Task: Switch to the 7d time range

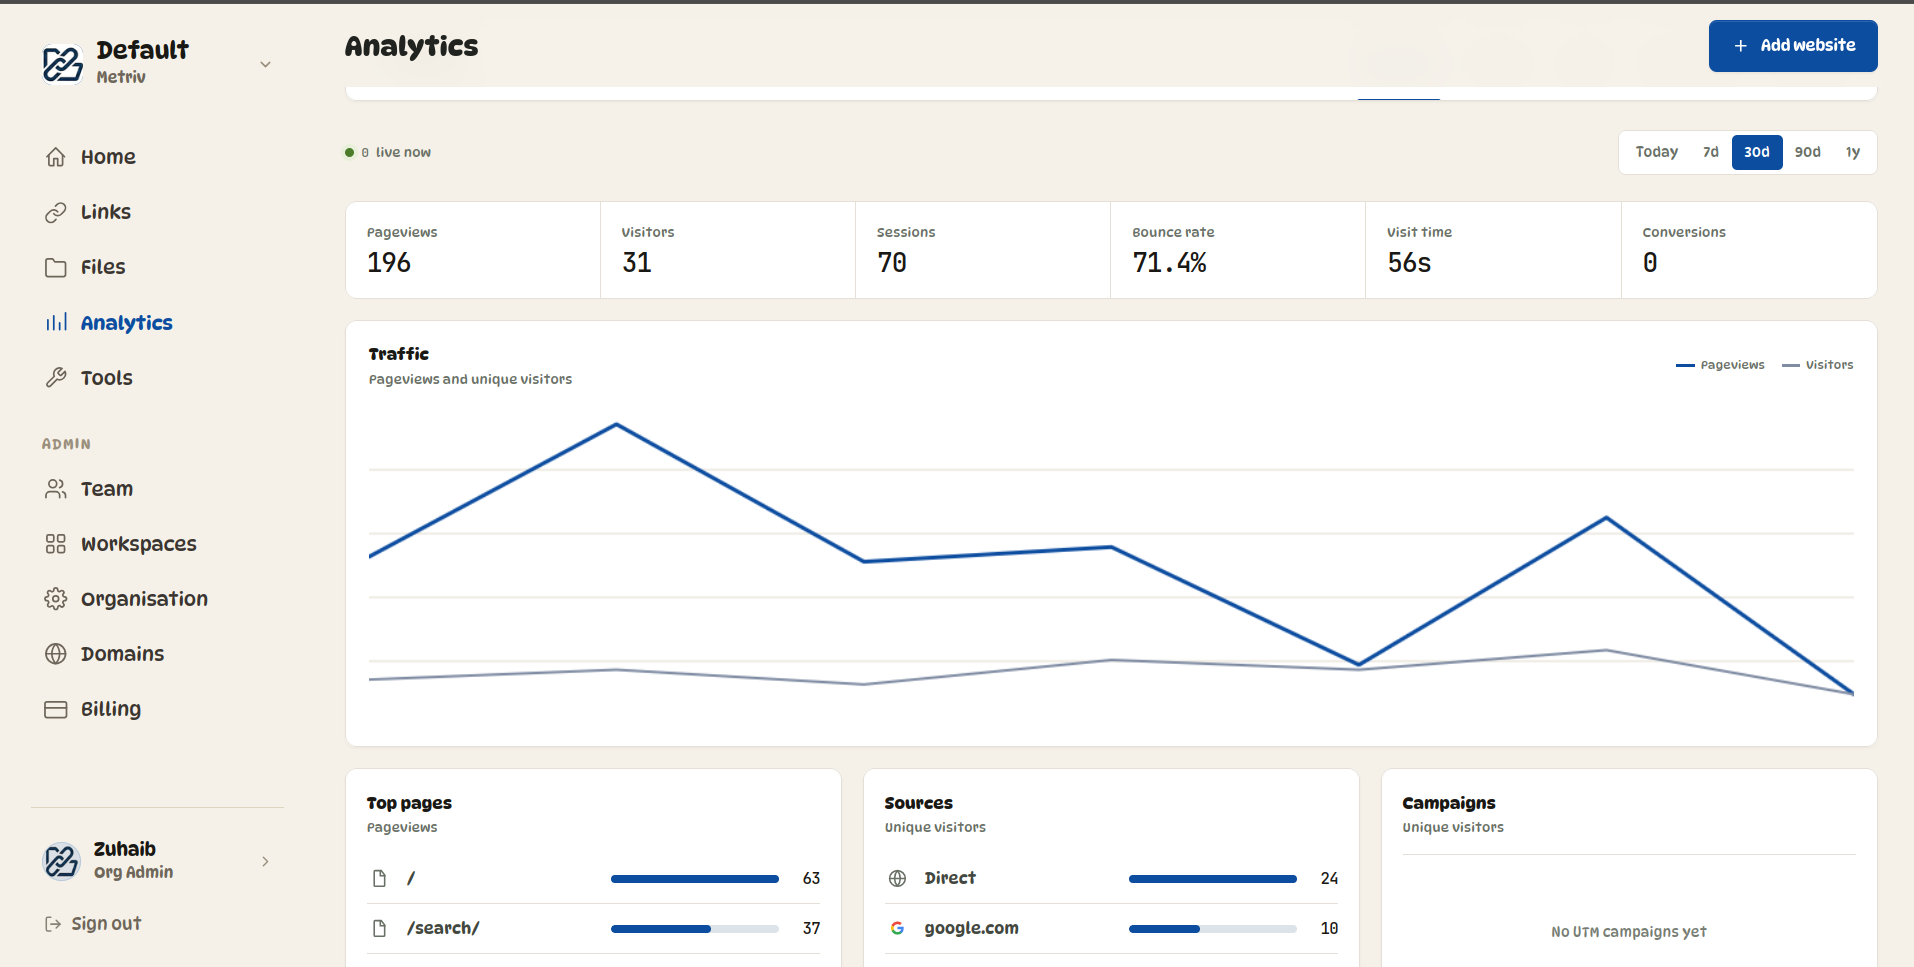Action: [1710, 152]
